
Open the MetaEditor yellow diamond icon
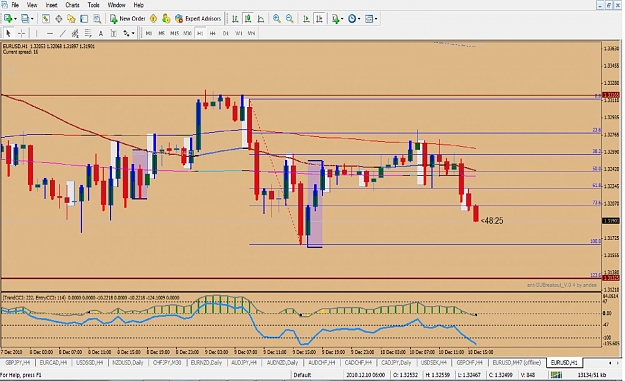153,19
